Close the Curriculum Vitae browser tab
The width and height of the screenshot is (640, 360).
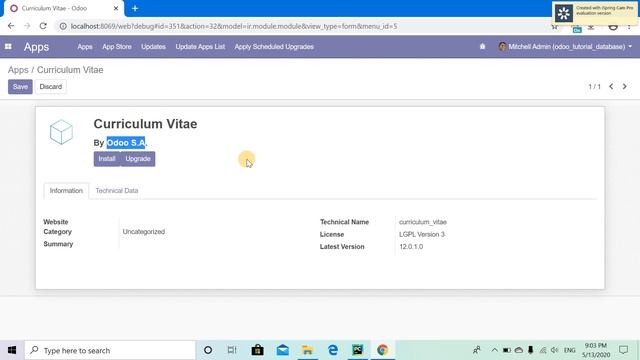click(x=116, y=8)
